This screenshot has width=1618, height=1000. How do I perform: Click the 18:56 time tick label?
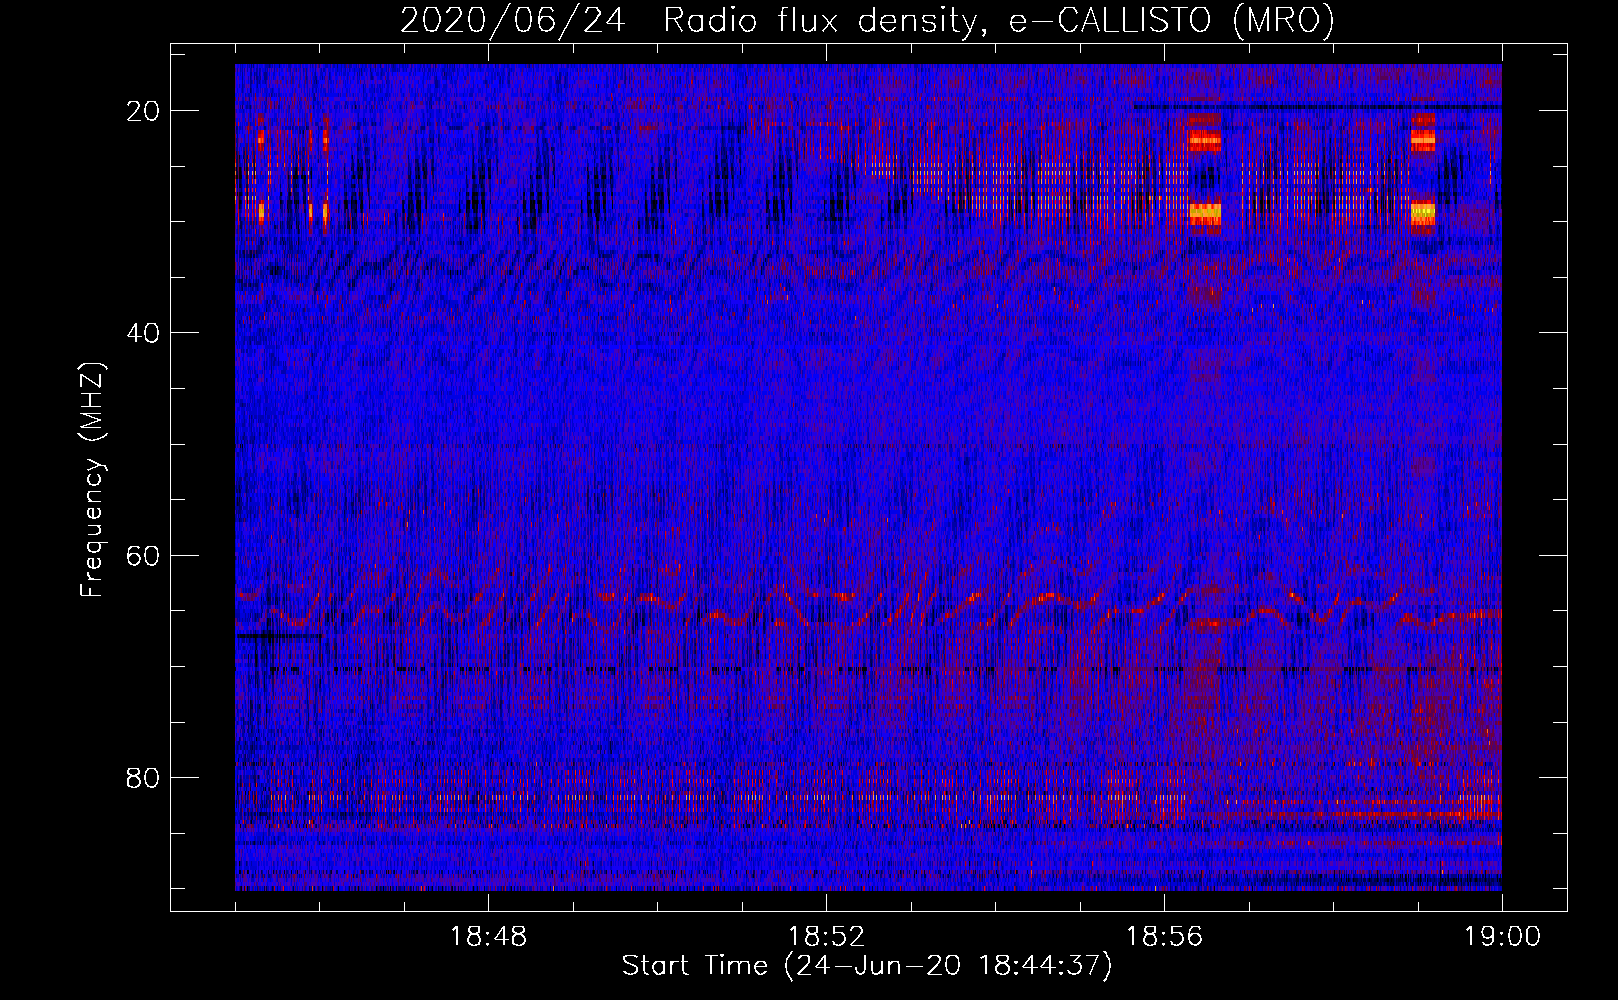tap(1164, 937)
